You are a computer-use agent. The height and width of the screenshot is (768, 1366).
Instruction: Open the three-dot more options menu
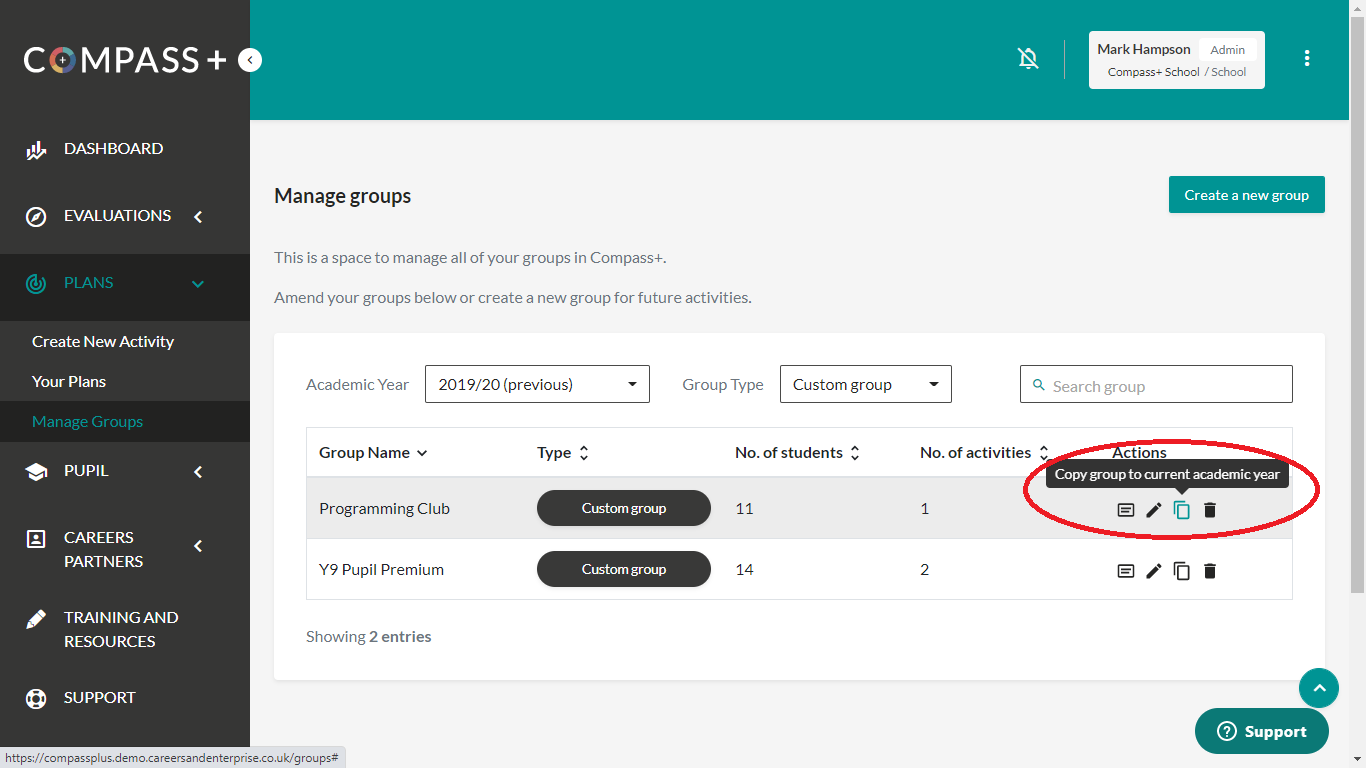1306,59
